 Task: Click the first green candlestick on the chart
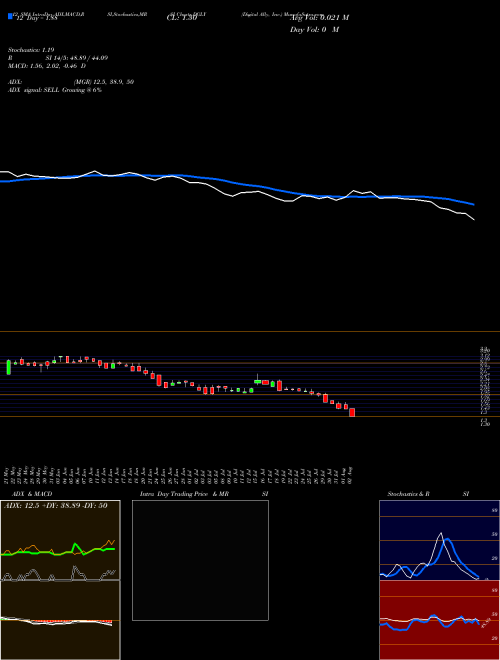click(x=8, y=367)
